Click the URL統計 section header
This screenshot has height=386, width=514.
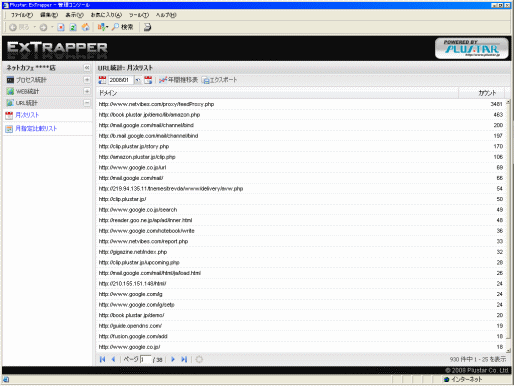point(48,103)
